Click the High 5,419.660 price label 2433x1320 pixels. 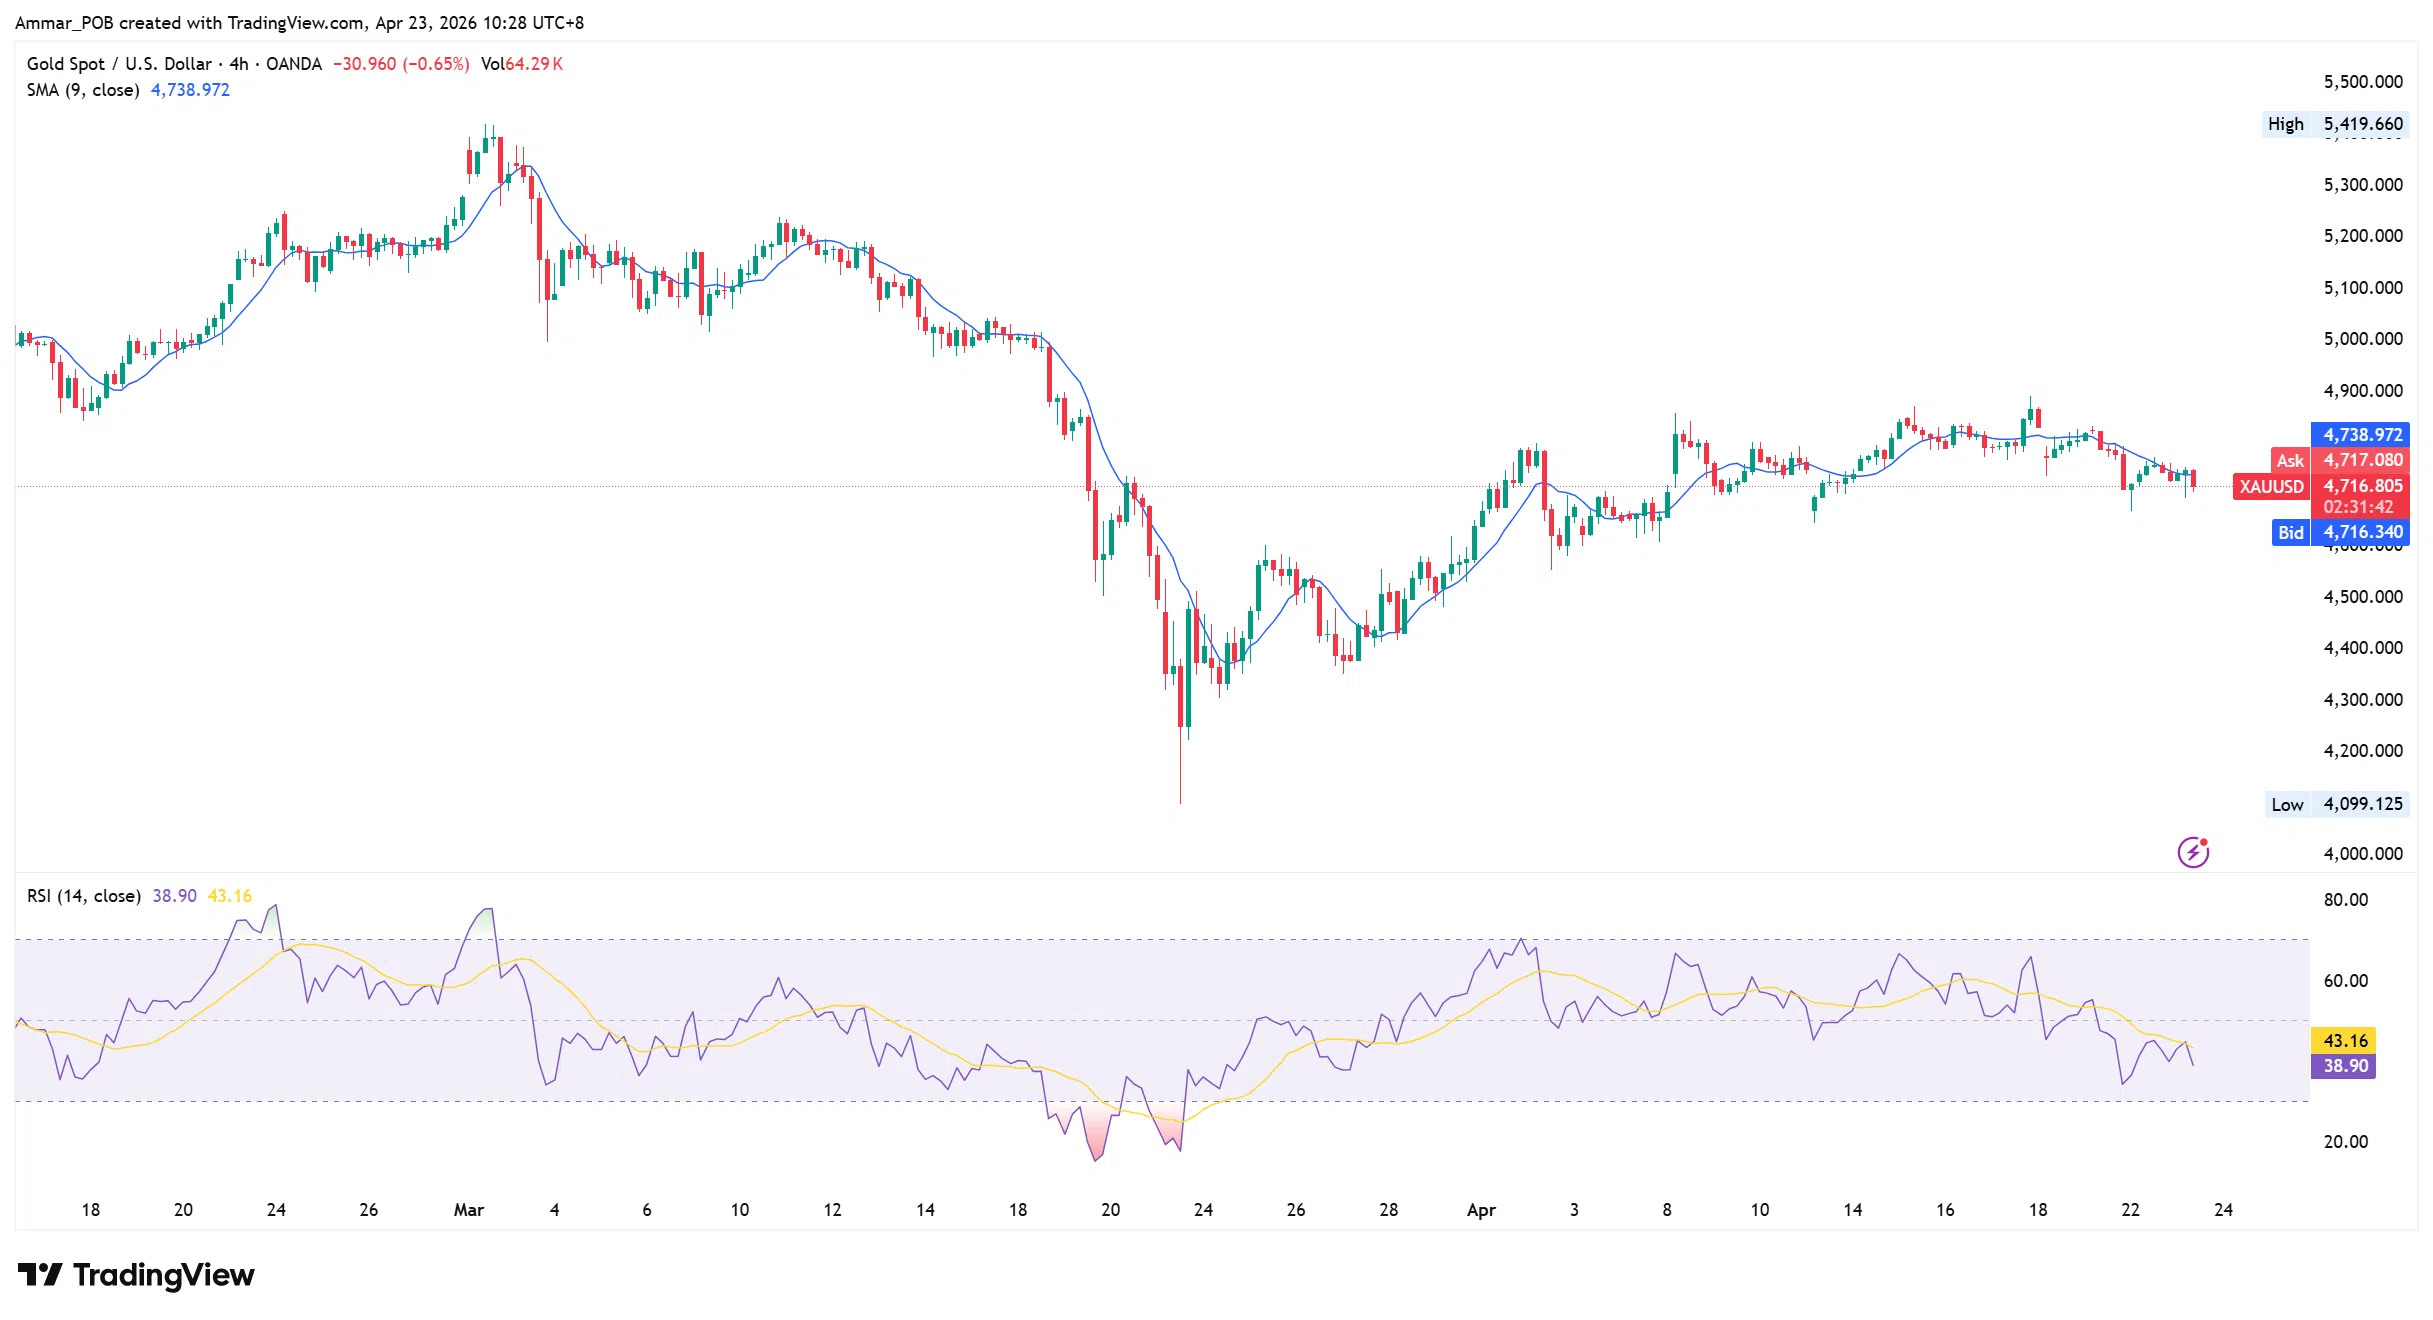[2335, 124]
